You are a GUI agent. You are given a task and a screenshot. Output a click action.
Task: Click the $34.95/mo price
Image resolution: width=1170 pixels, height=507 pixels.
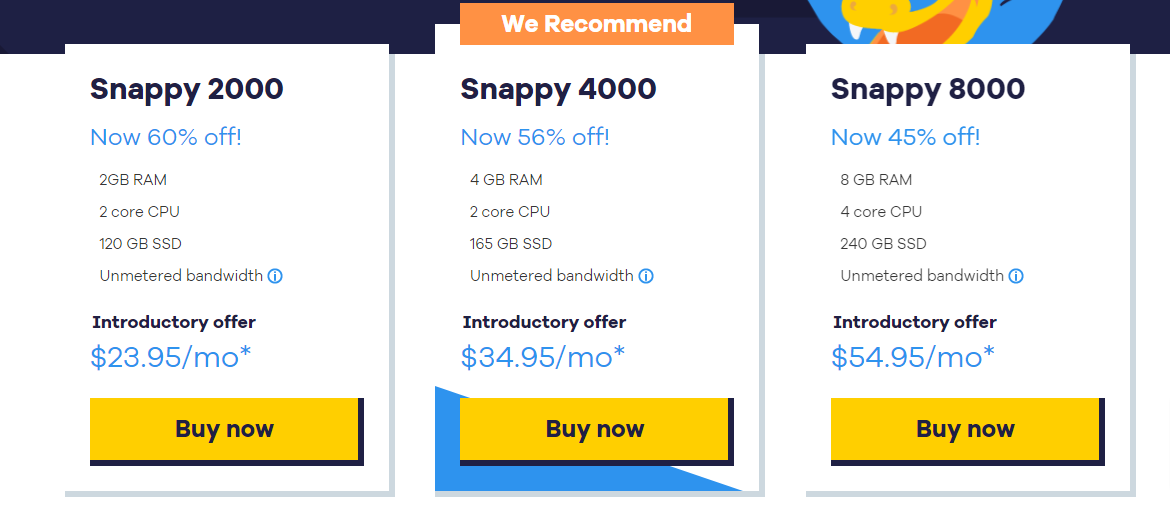coord(542,358)
